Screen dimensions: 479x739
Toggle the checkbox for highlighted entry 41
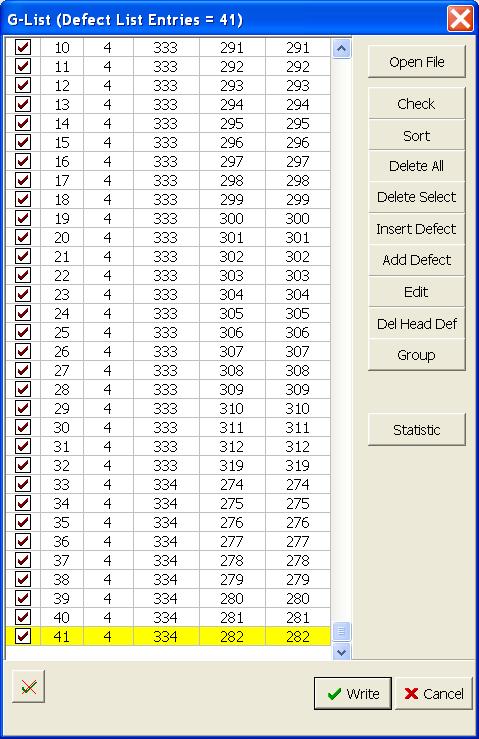[23, 636]
